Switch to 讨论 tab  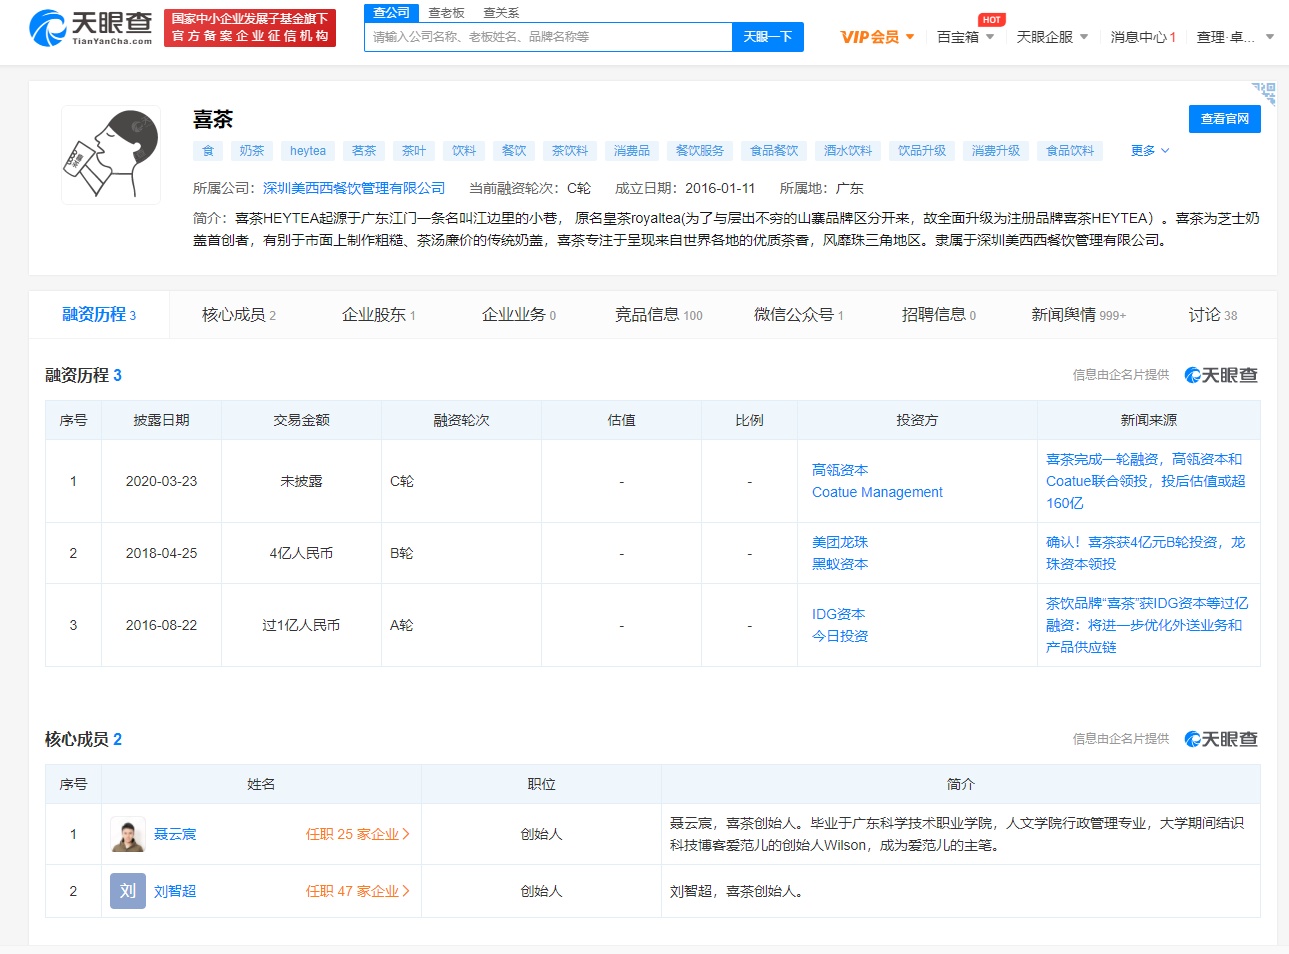click(x=1213, y=315)
